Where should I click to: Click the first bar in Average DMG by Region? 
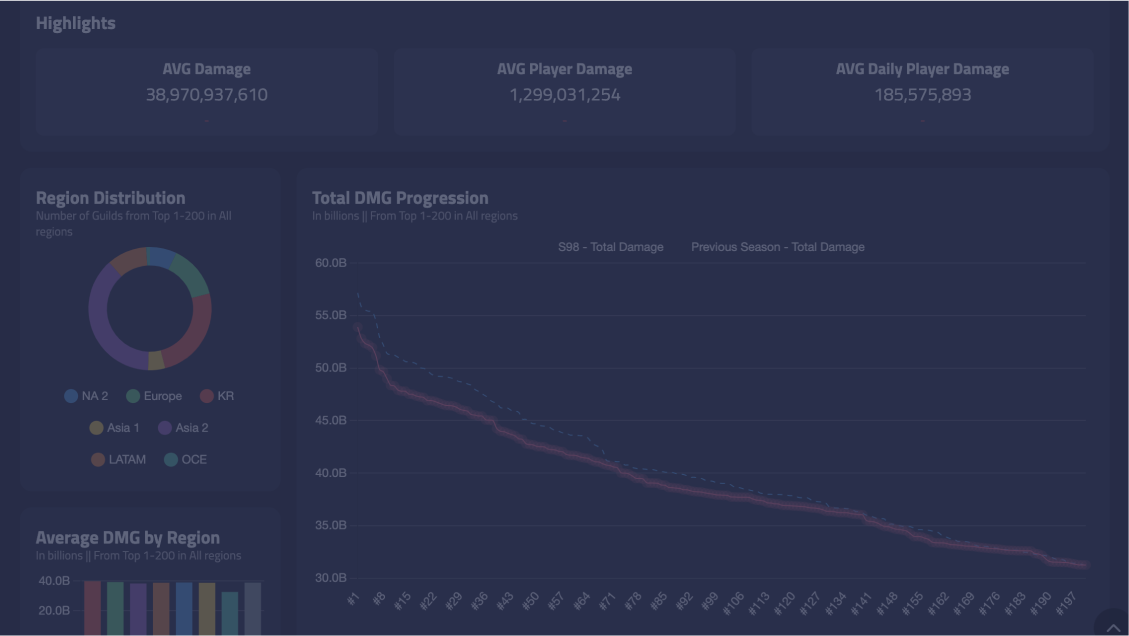(91, 607)
